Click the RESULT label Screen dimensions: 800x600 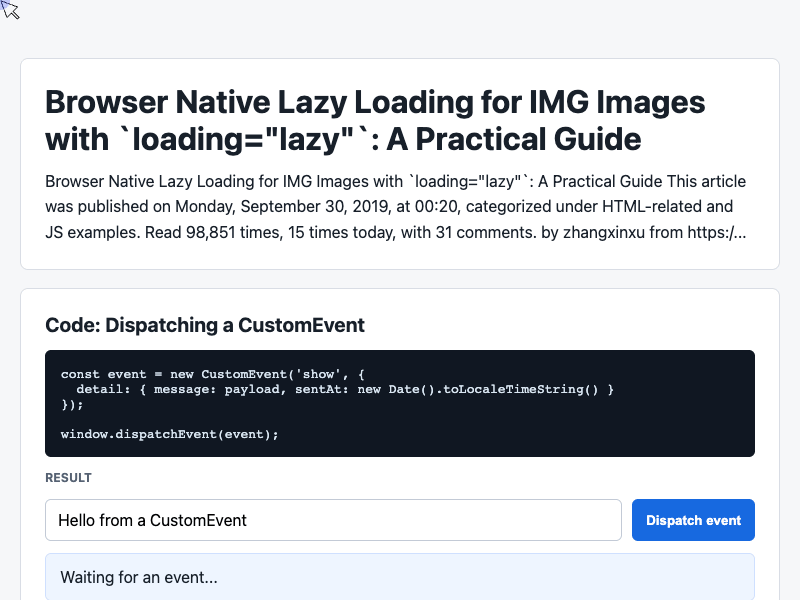pyautogui.click(x=68, y=478)
